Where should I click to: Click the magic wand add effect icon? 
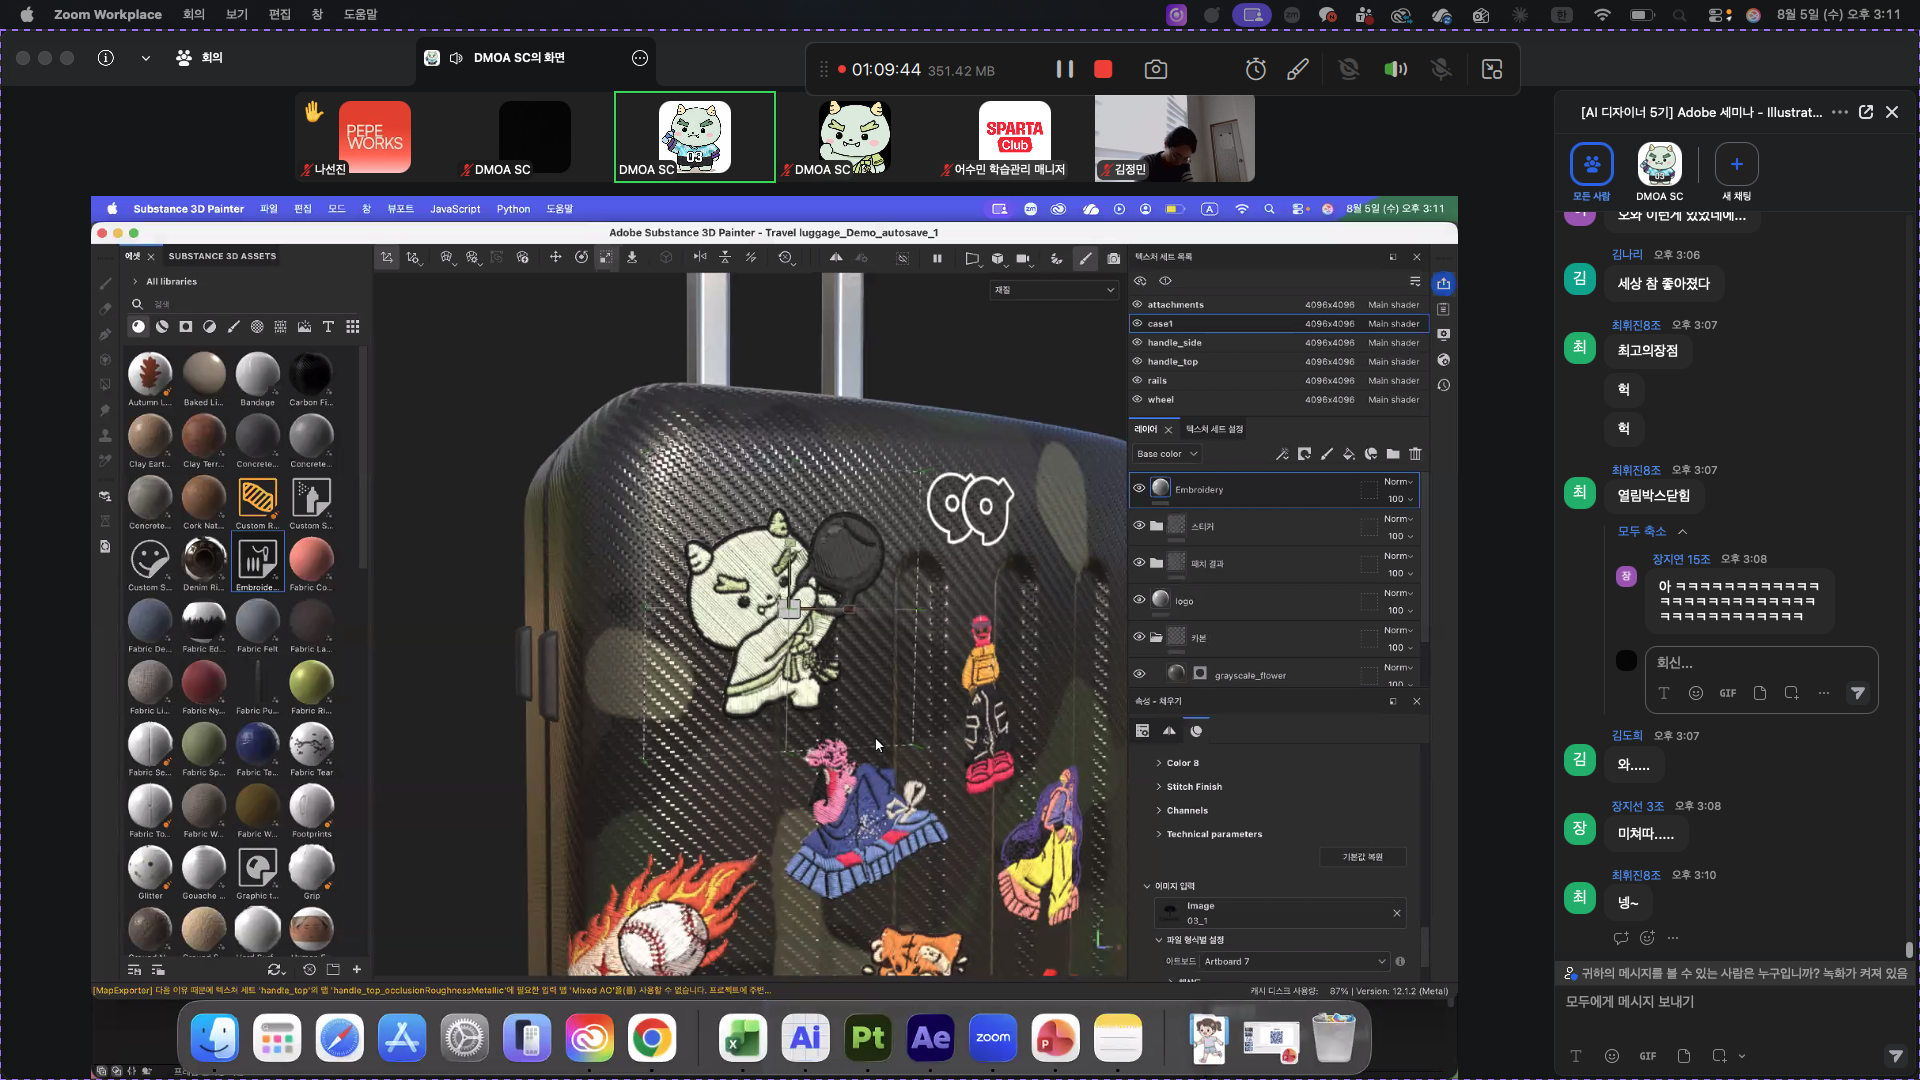(x=1282, y=454)
